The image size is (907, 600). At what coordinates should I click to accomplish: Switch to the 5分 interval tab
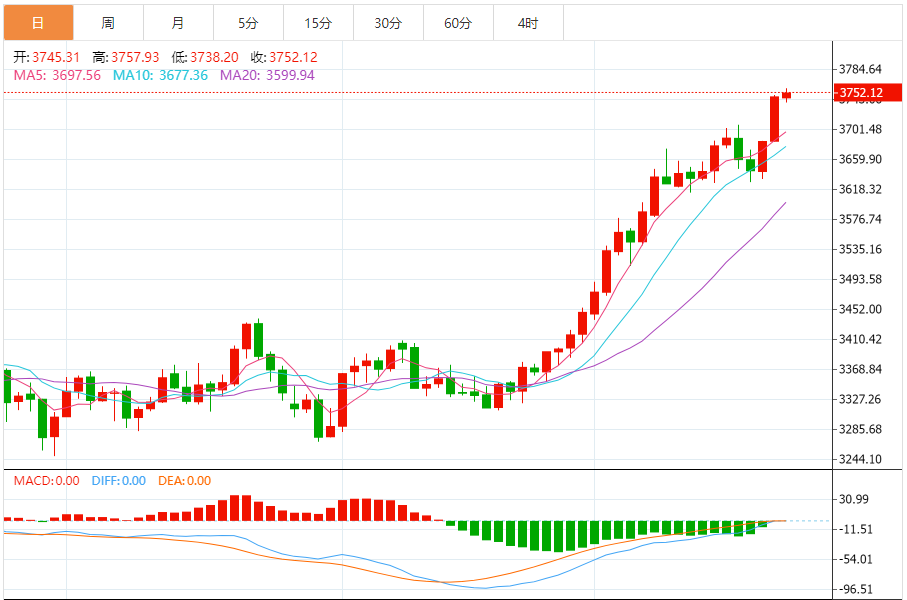pyautogui.click(x=248, y=22)
